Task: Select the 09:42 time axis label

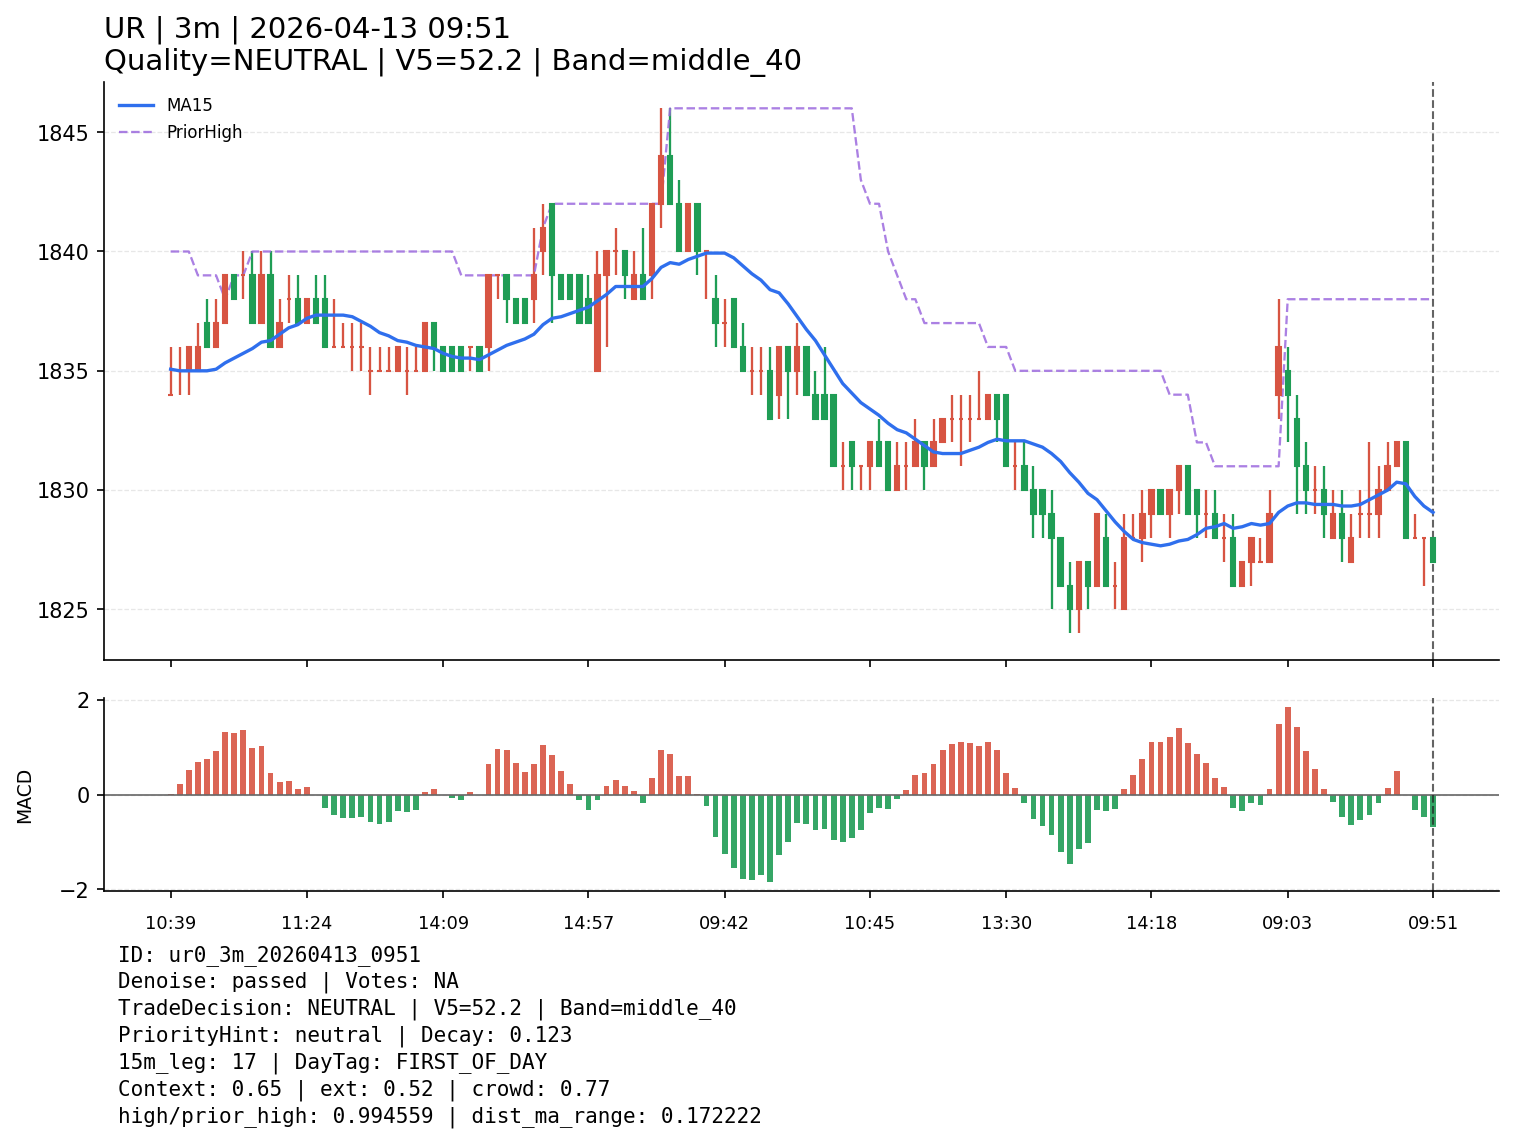Action: (x=724, y=923)
